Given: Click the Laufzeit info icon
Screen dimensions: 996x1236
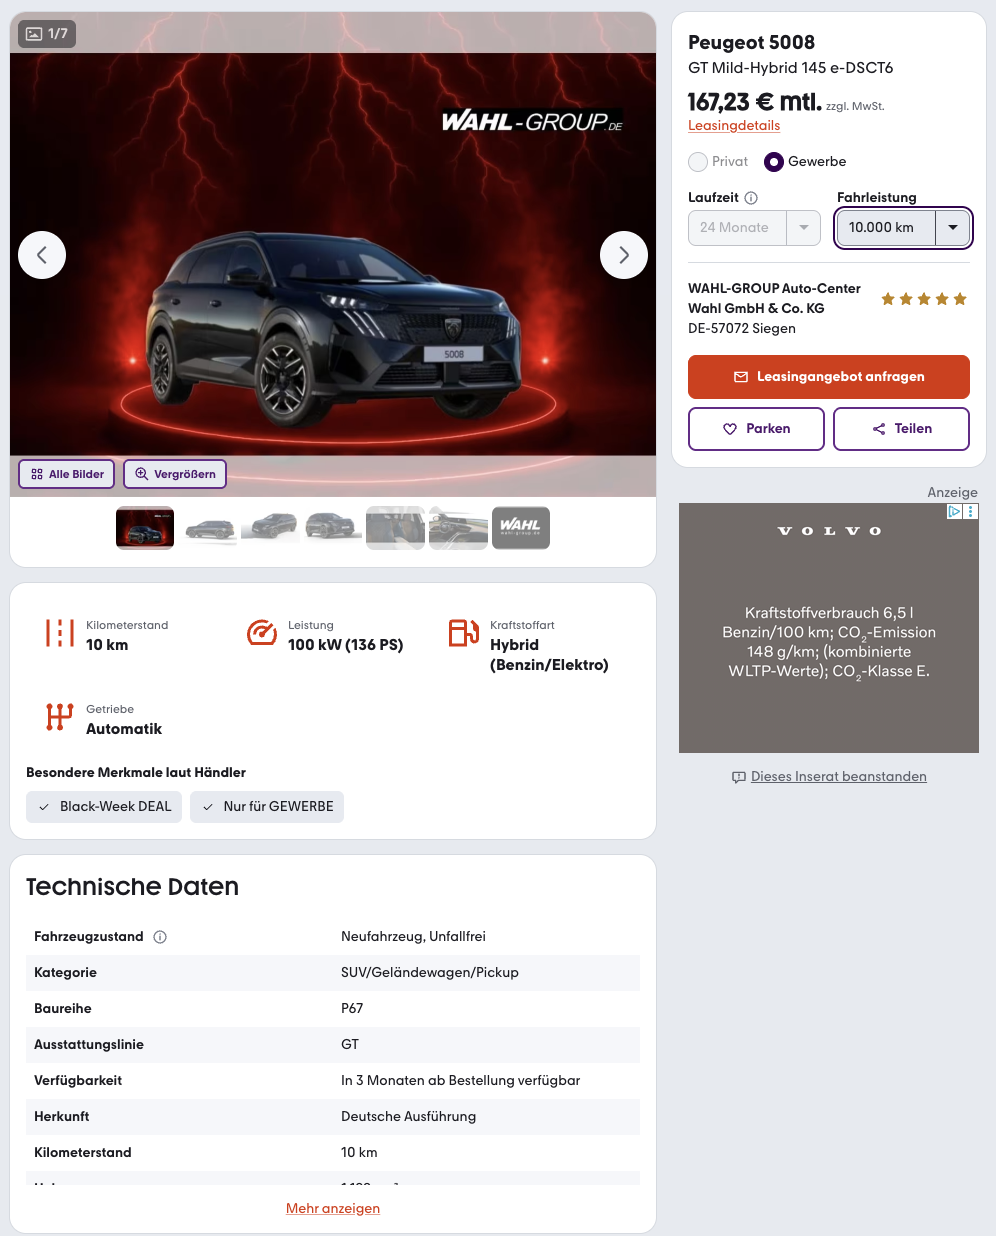Looking at the screenshot, I should tap(751, 198).
